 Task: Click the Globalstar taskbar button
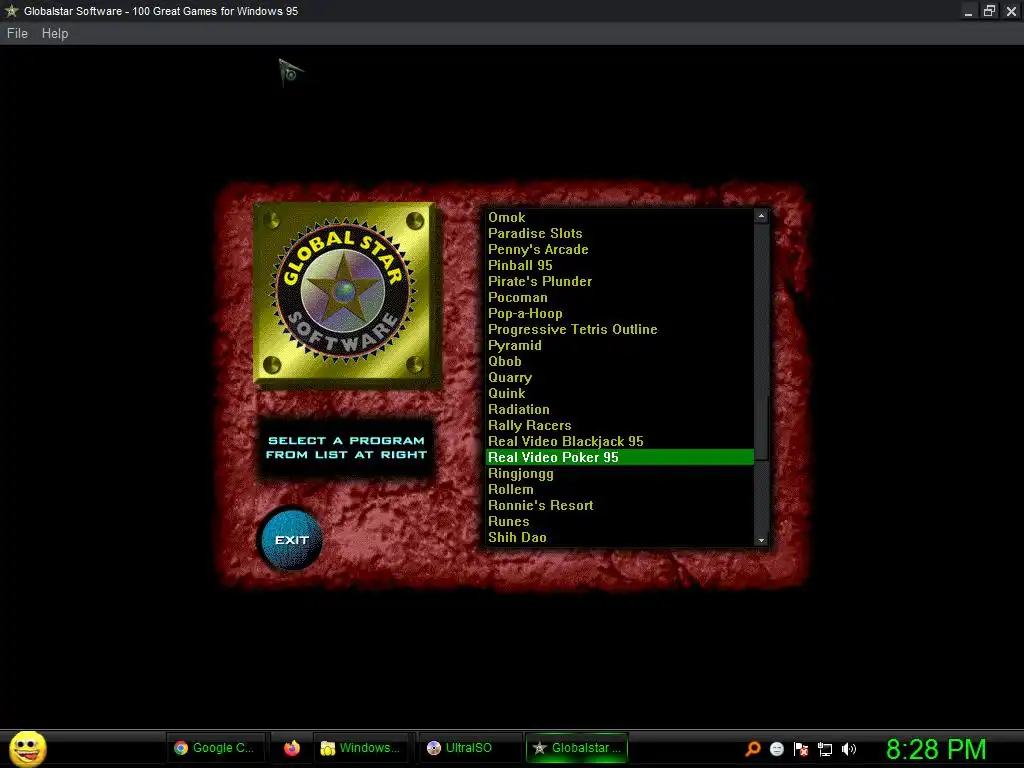(x=577, y=748)
